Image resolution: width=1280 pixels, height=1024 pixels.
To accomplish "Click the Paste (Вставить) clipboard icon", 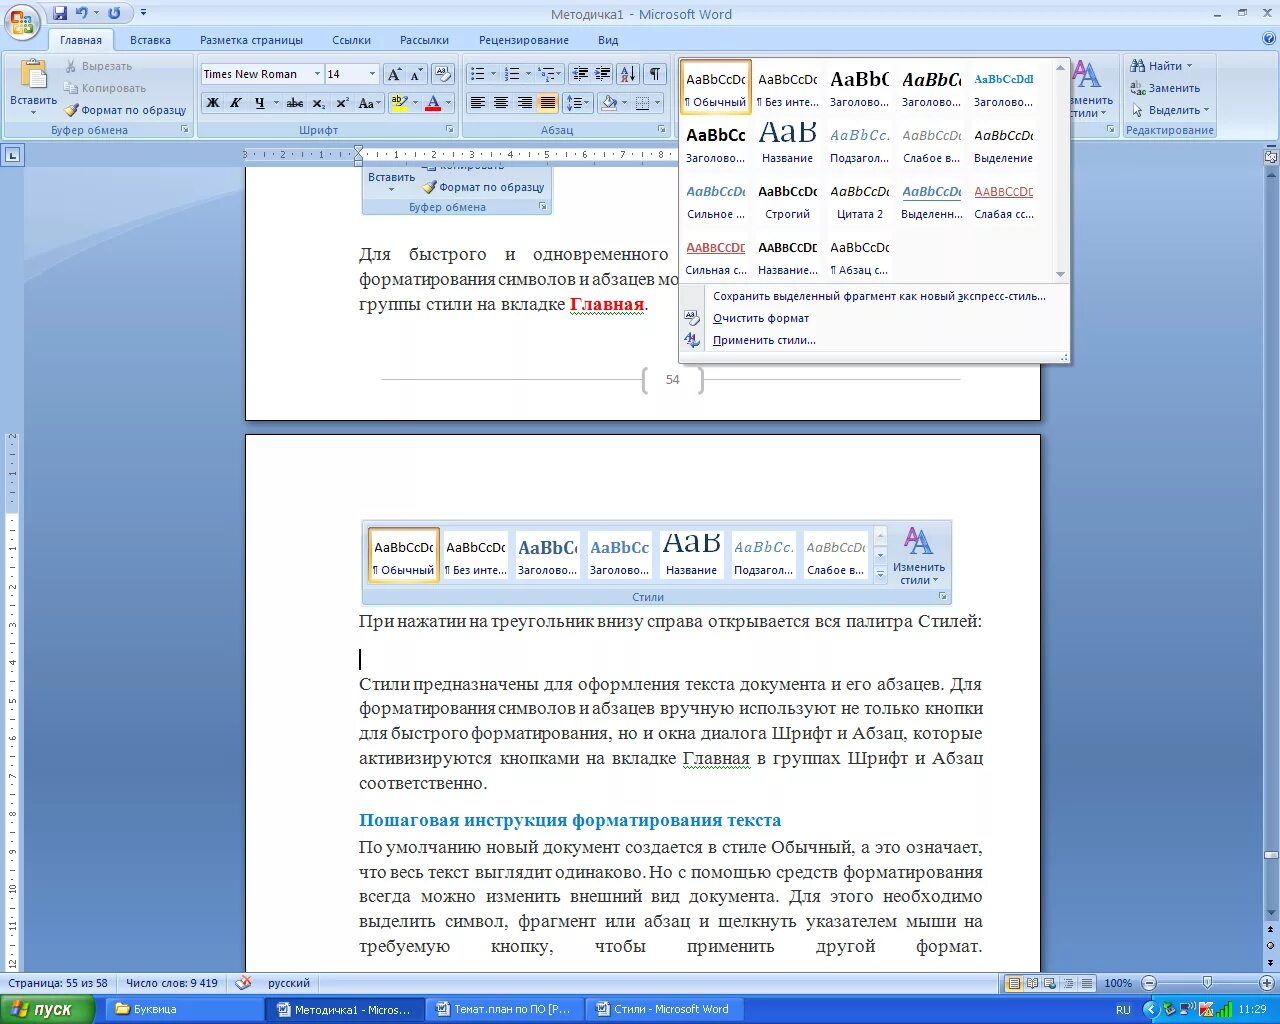I will (x=33, y=76).
